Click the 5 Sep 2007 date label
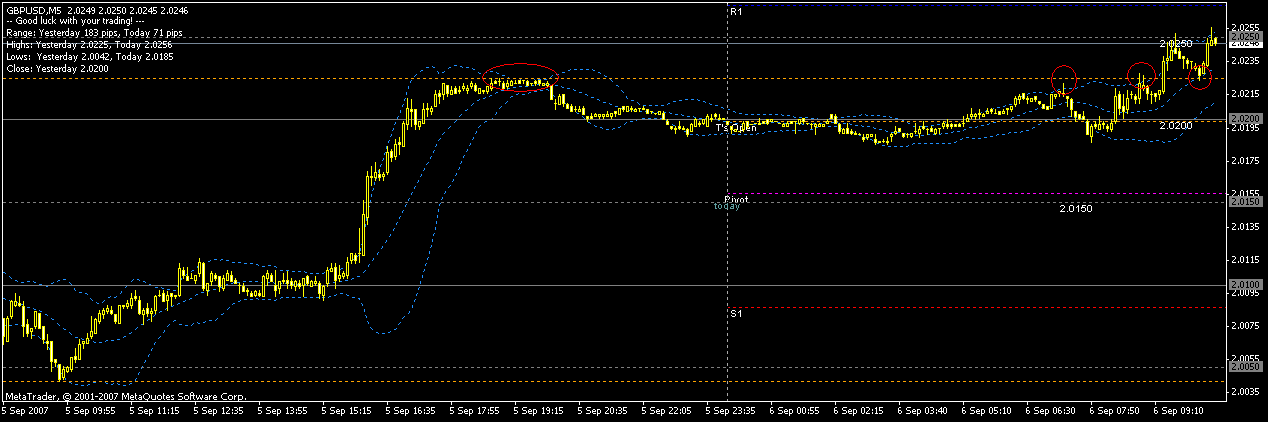The height and width of the screenshot is (422, 1268). click(x=24, y=410)
